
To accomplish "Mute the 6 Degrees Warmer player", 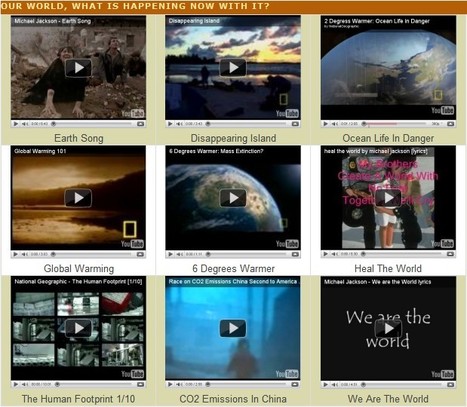I will [x=179, y=254].
